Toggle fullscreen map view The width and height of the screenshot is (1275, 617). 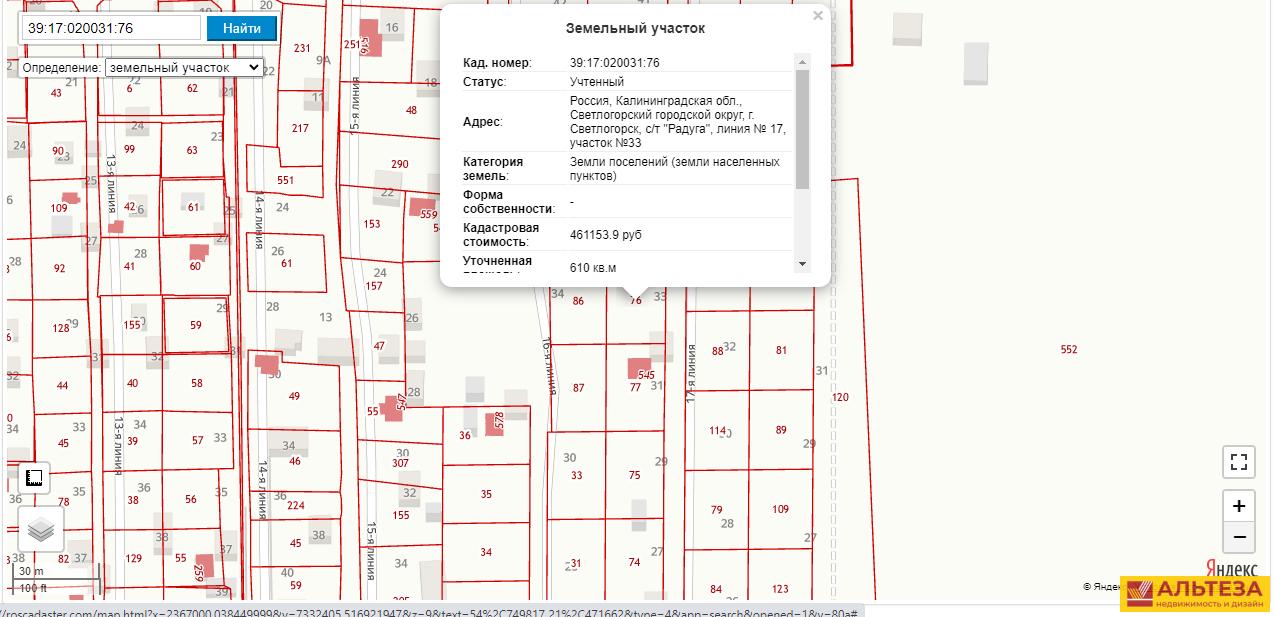point(1238,462)
